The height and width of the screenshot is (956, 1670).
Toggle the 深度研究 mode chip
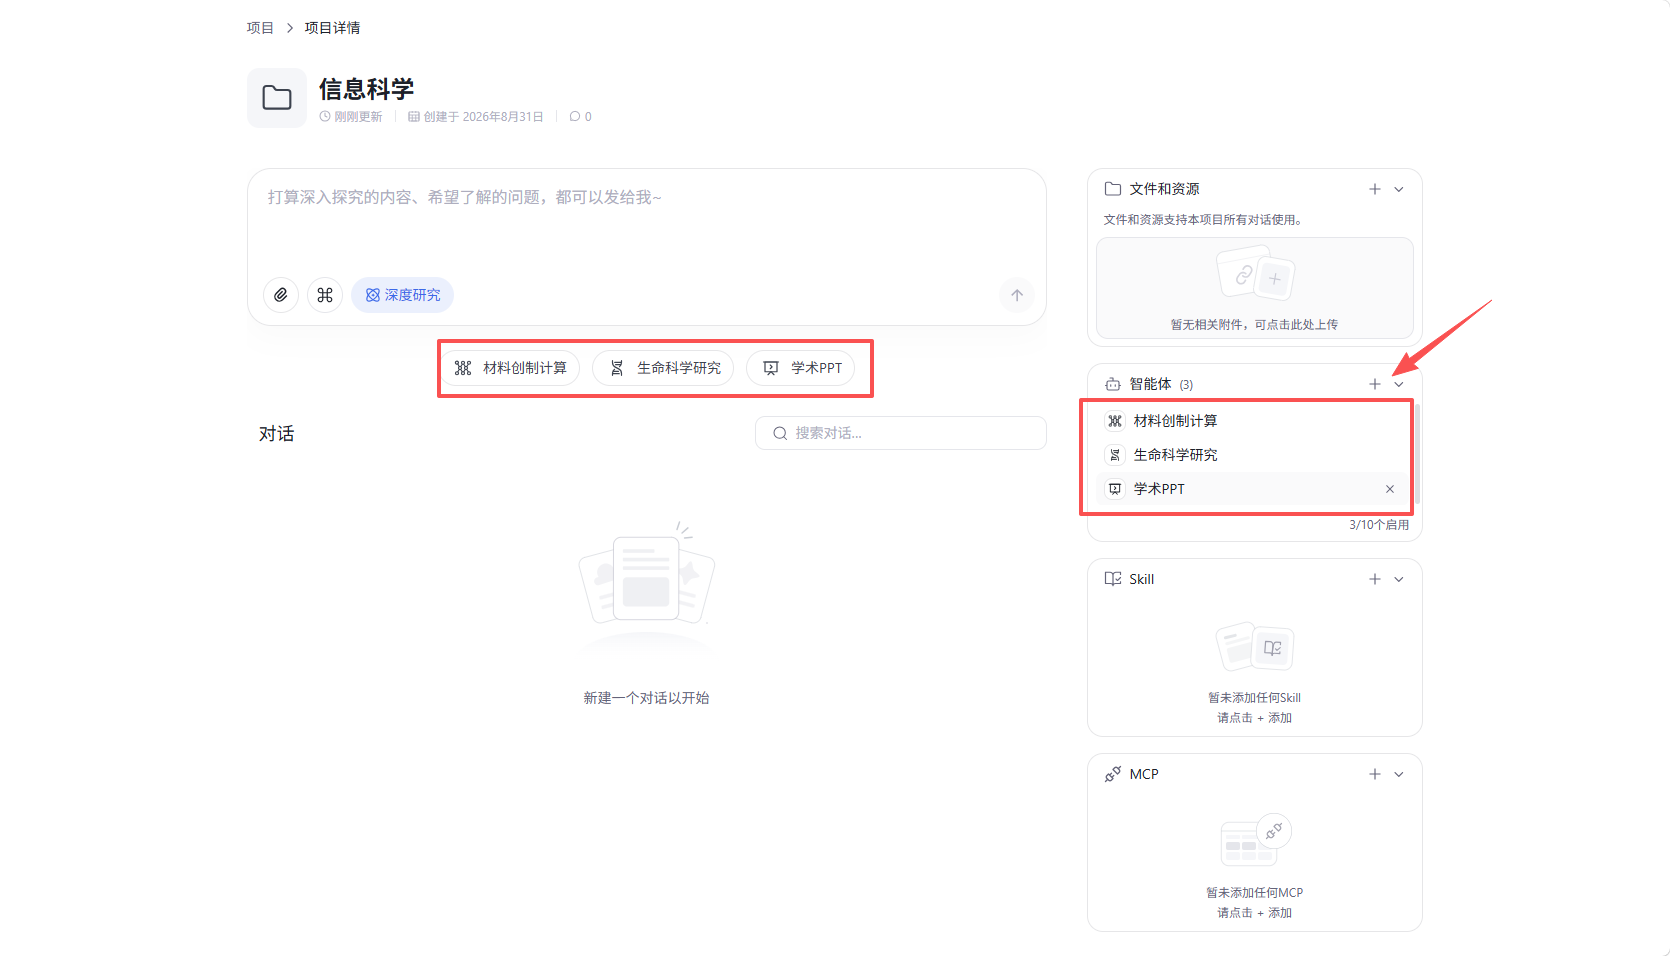403,295
